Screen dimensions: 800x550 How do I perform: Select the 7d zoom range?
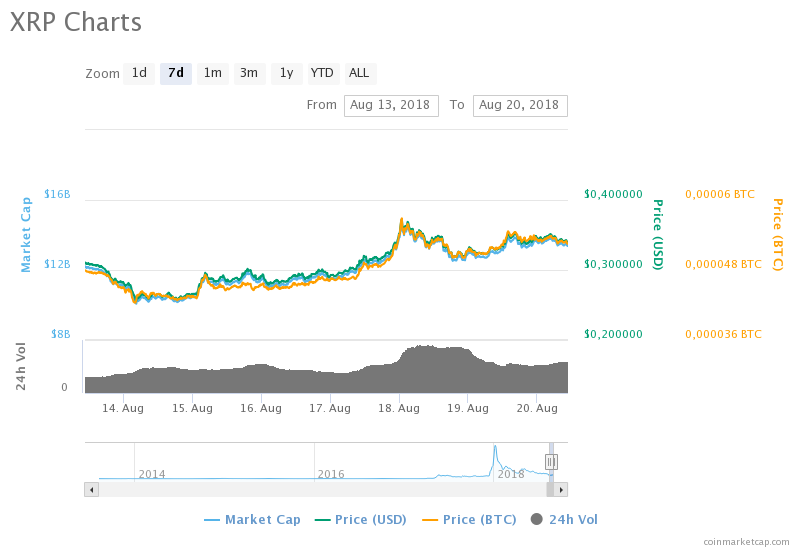(176, 73)
